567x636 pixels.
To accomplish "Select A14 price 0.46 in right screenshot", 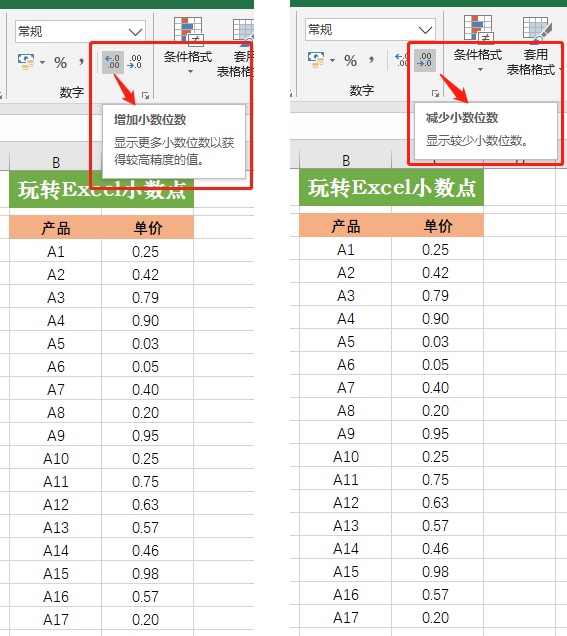I will (x=436, y=549).
